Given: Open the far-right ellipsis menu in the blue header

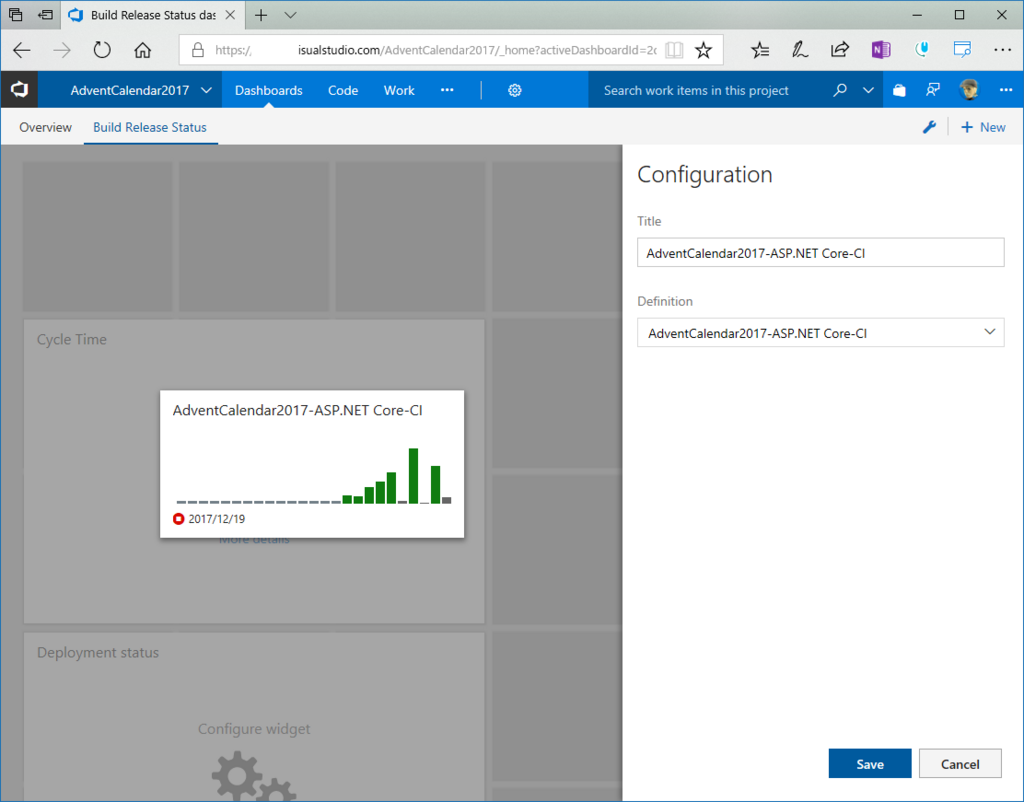Looking at the screenshot, I should click(x=1006, y=90).
